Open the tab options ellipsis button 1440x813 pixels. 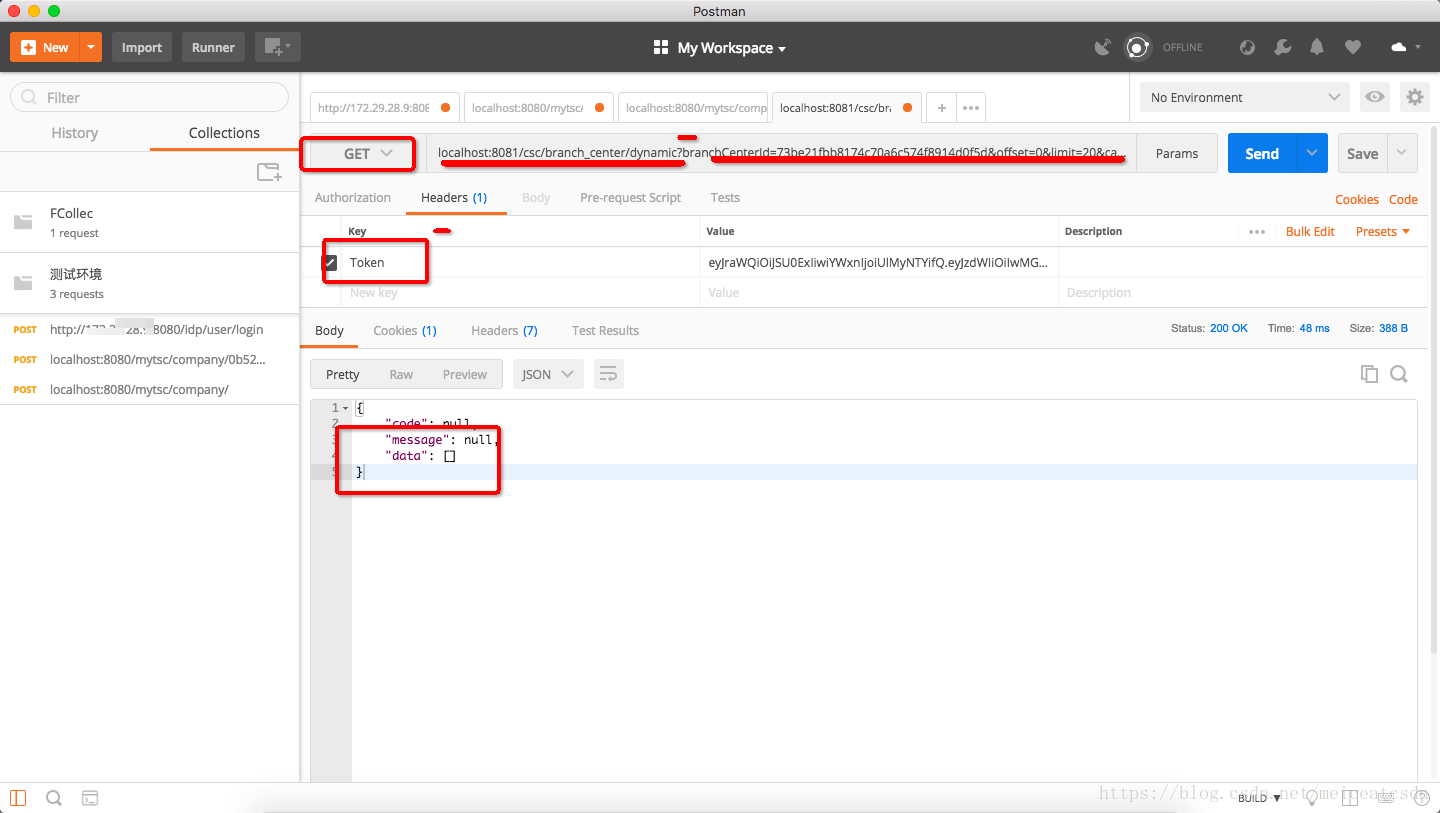tap(971, 108)
